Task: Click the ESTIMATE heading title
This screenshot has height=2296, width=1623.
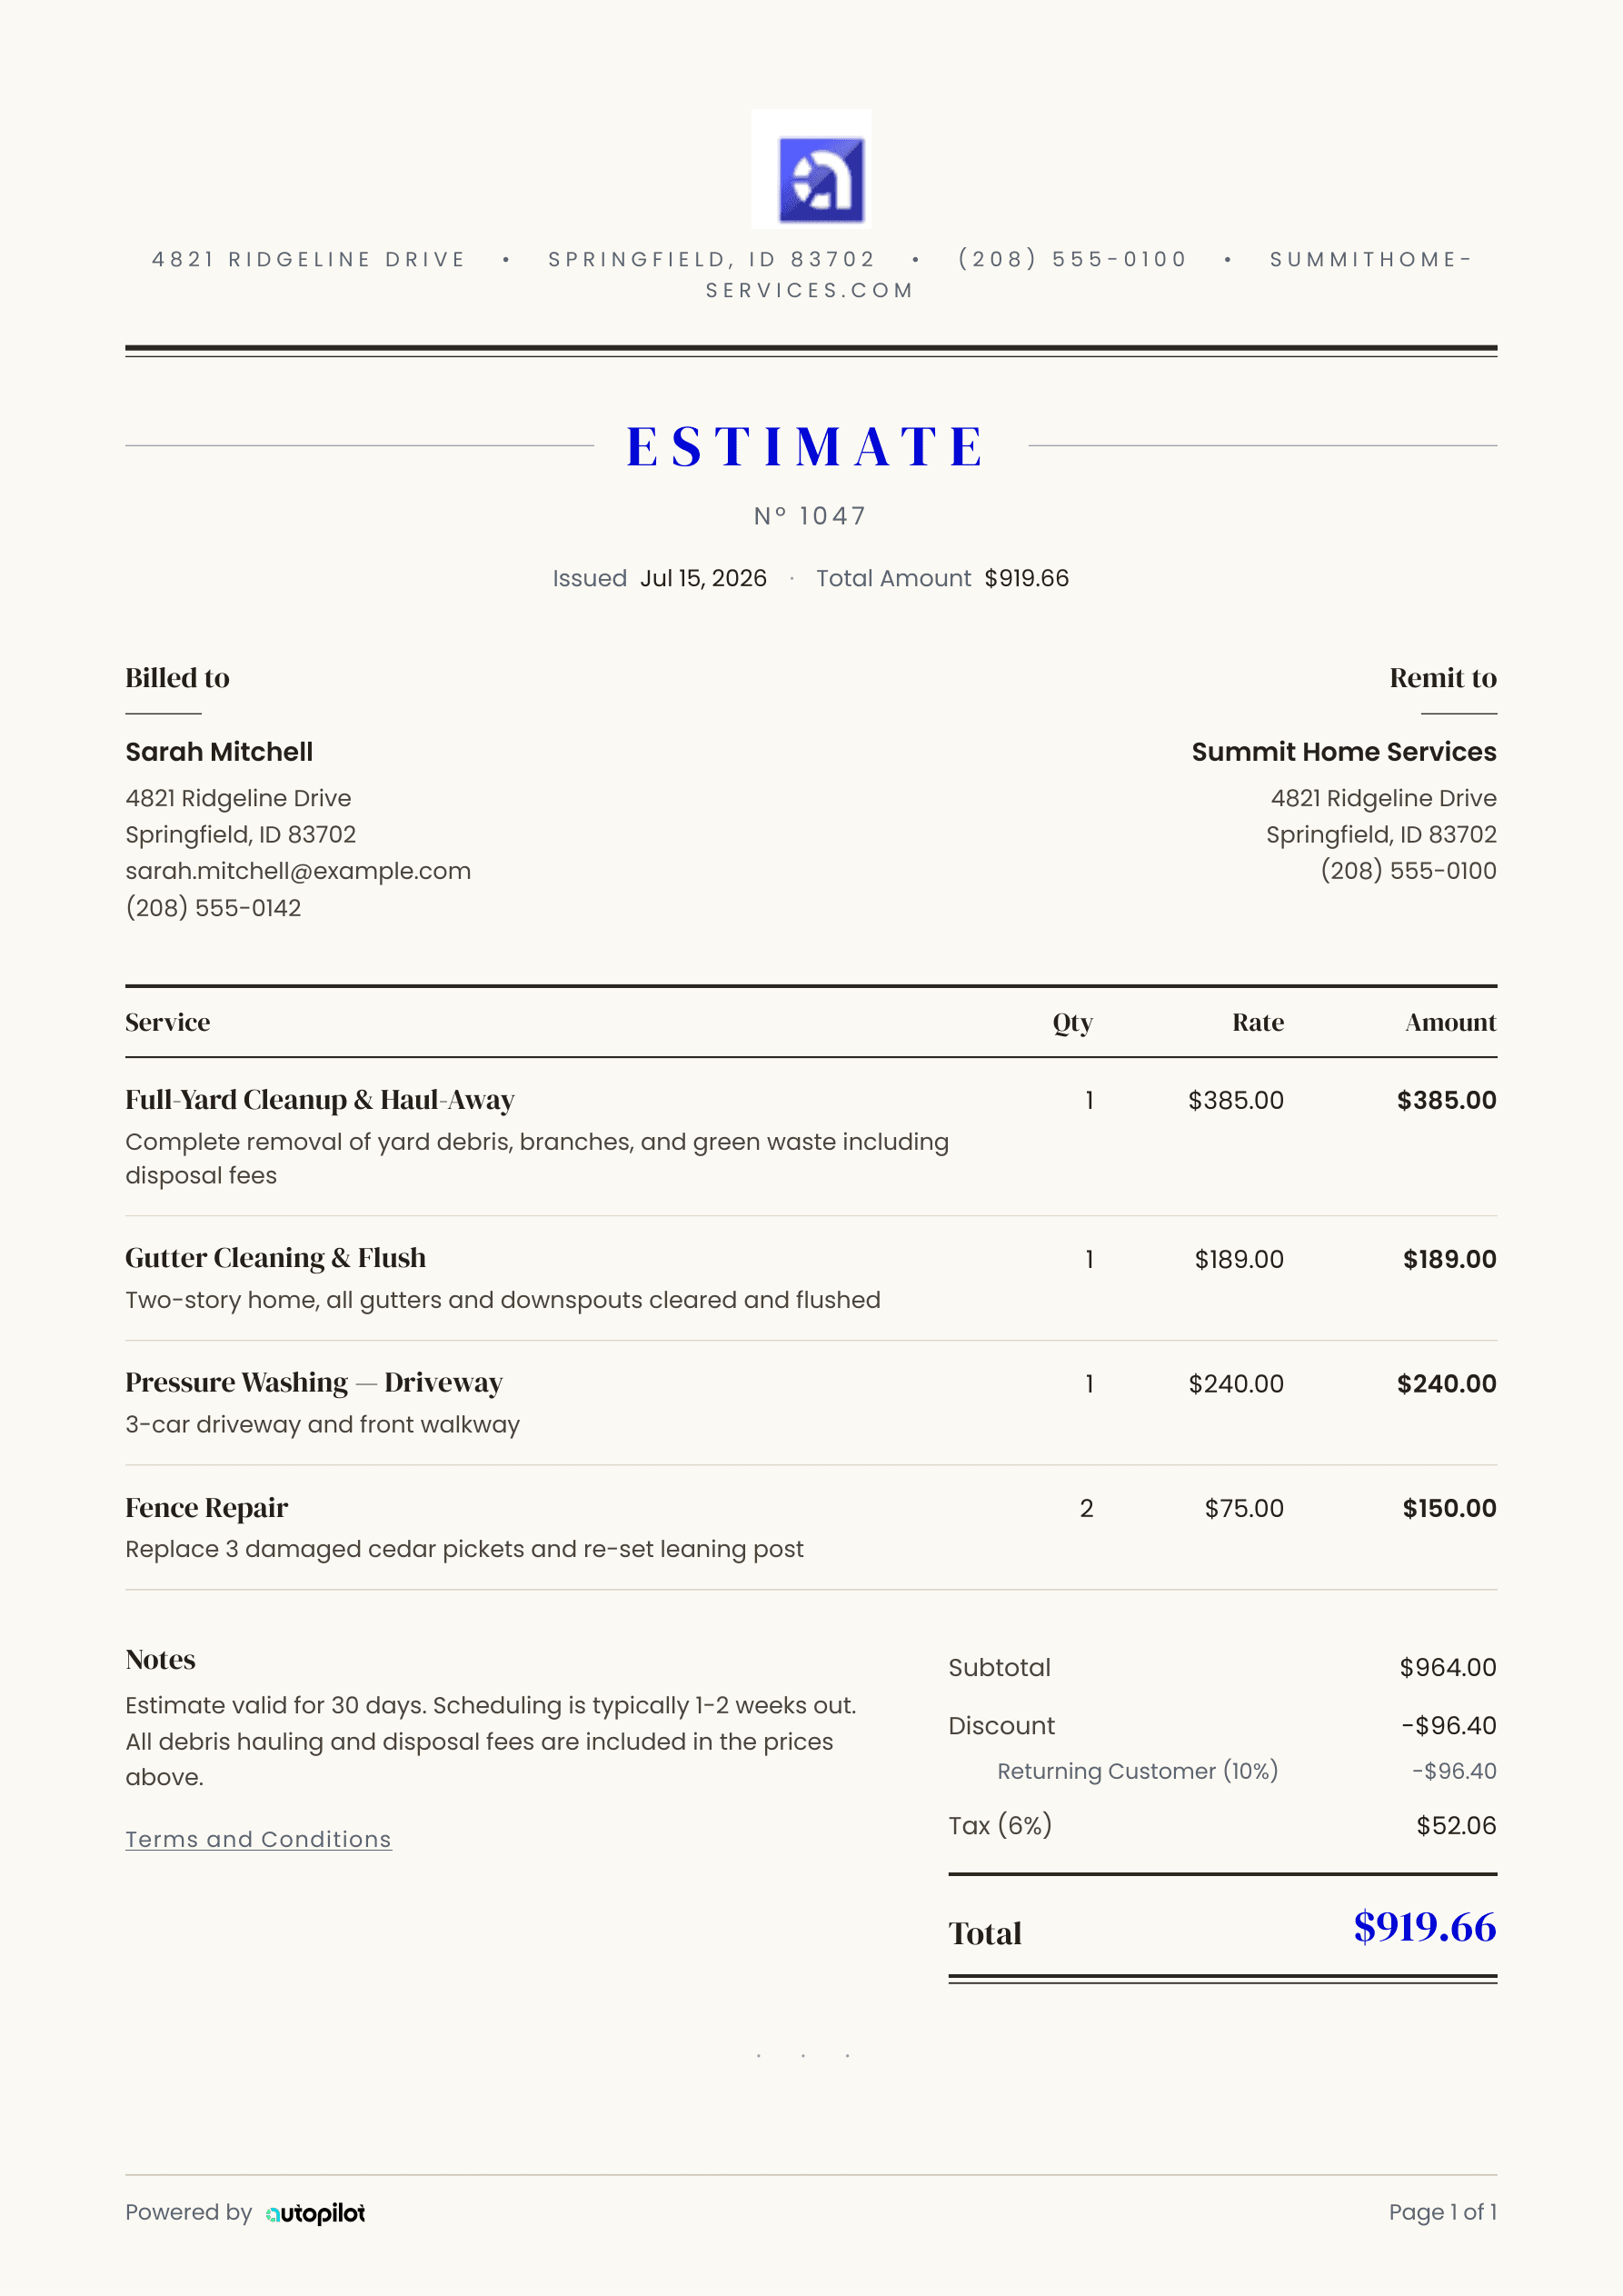Action: (808, 446)
